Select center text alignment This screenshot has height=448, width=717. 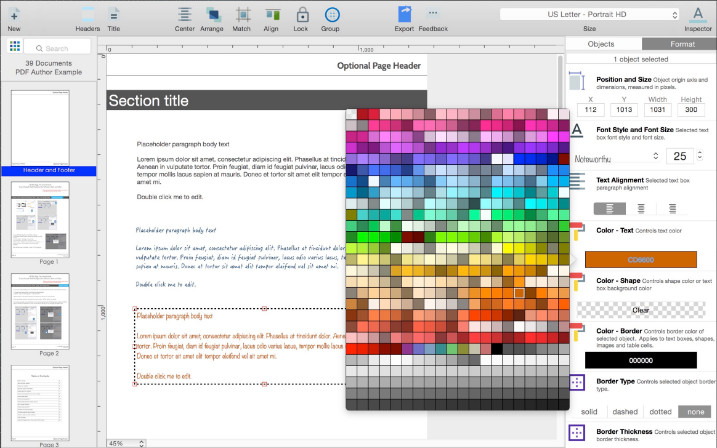coord(641,208)
